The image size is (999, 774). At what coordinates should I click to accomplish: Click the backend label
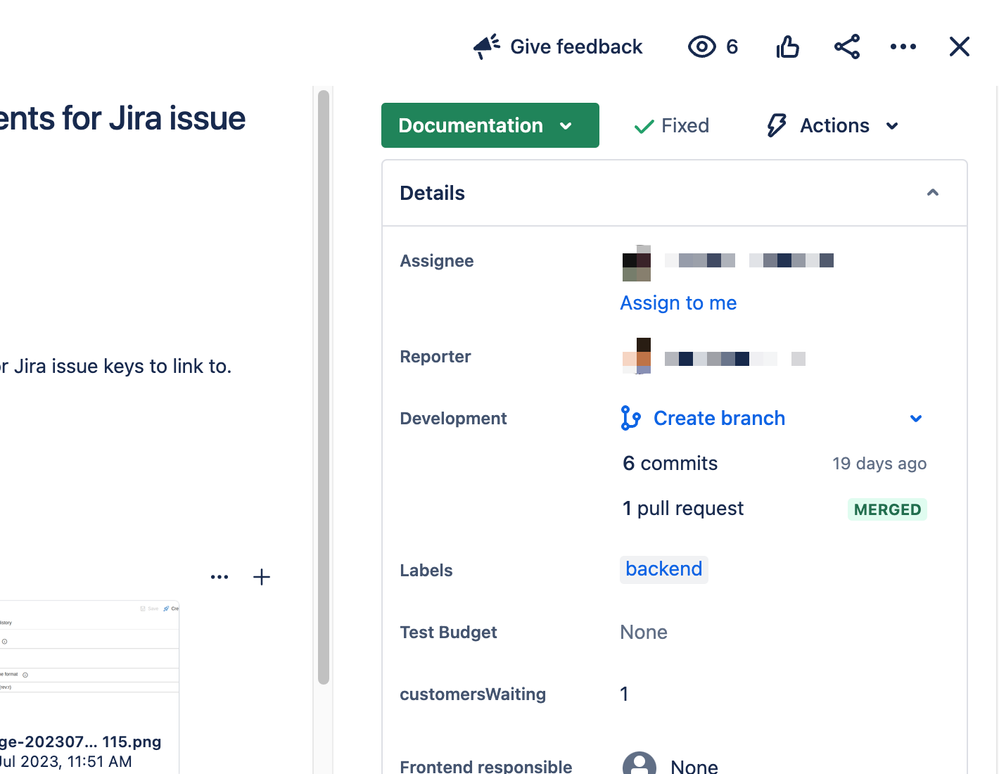(x=663, y=569)
